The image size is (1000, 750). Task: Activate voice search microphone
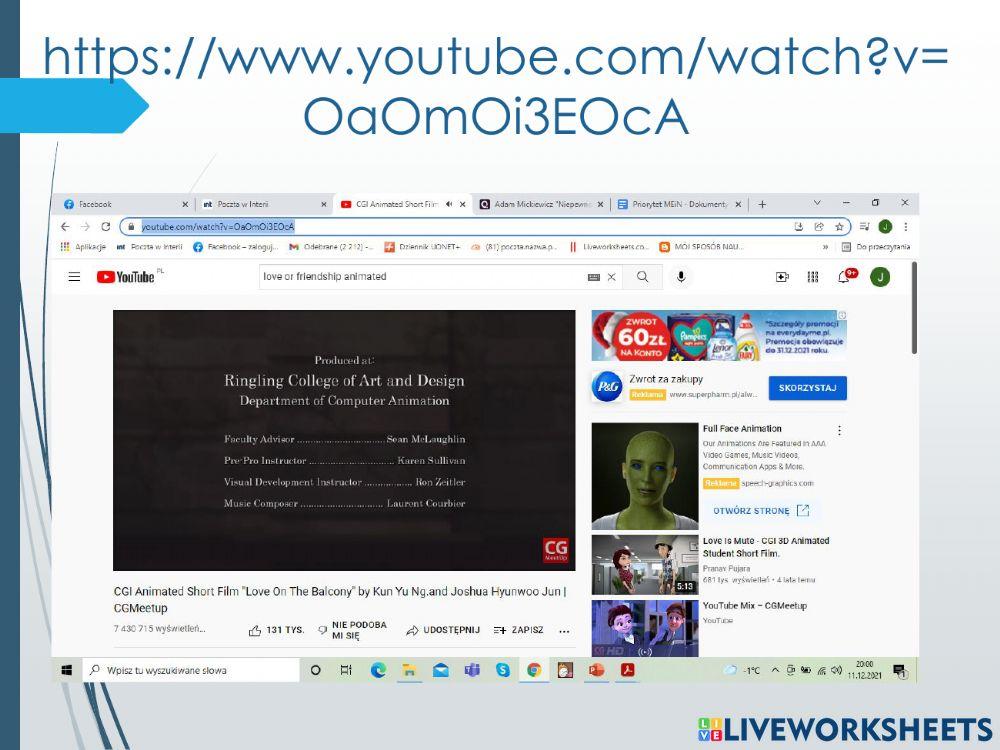point(681,277)
